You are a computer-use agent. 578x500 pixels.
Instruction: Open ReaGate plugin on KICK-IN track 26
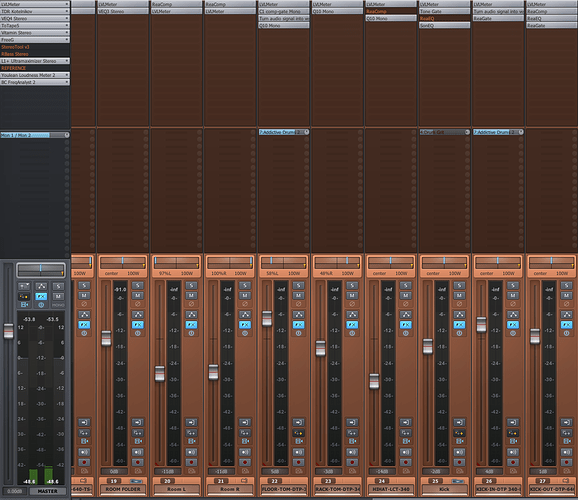coord(498,18)
